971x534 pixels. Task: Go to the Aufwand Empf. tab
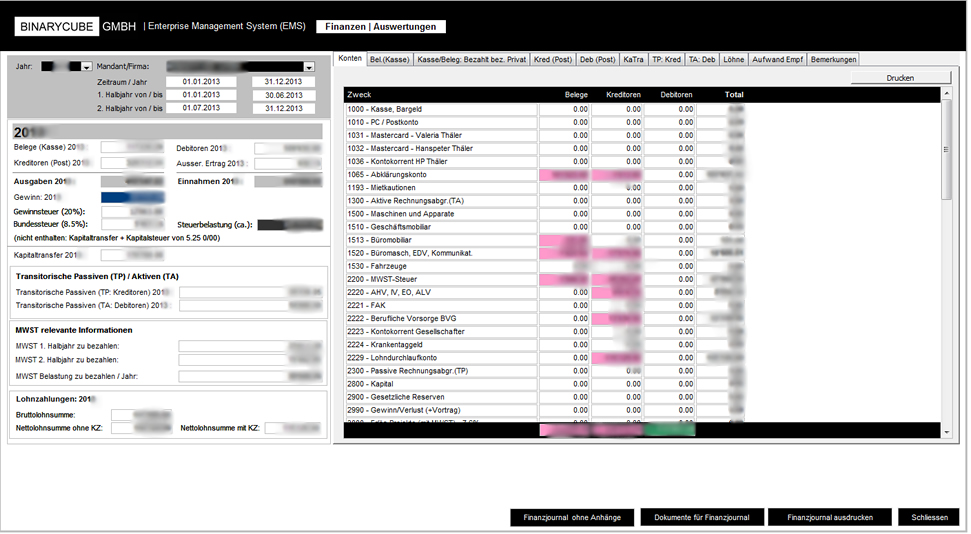click(776, 59)
